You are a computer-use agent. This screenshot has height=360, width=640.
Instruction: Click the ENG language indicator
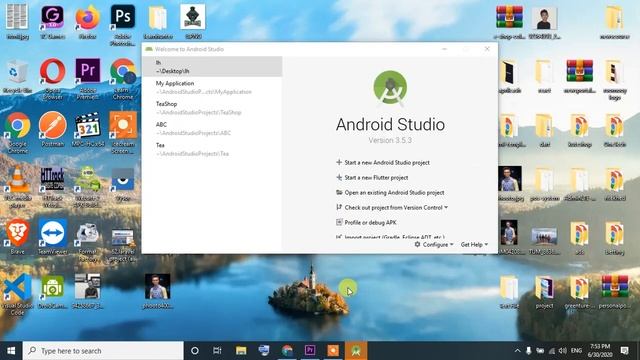(576, 351)
